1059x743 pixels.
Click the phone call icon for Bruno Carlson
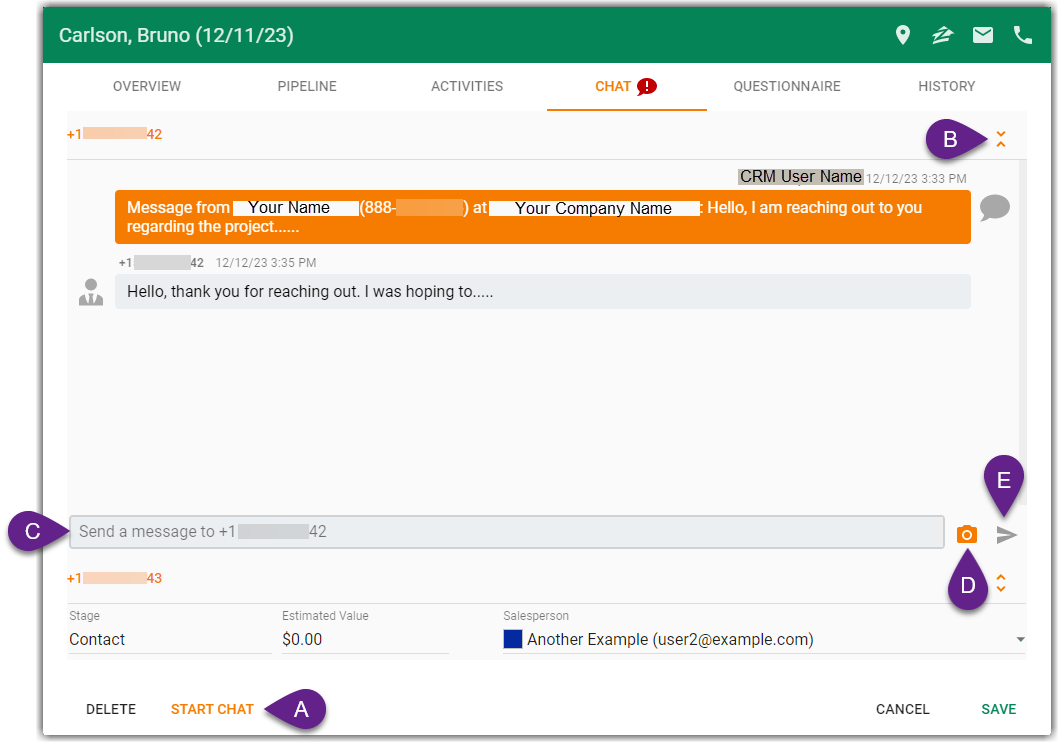click(x=1022, y=34)
